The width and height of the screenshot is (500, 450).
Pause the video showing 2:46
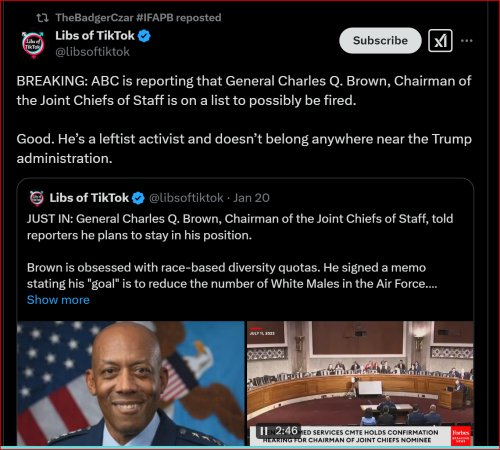[x=263, y=431]
